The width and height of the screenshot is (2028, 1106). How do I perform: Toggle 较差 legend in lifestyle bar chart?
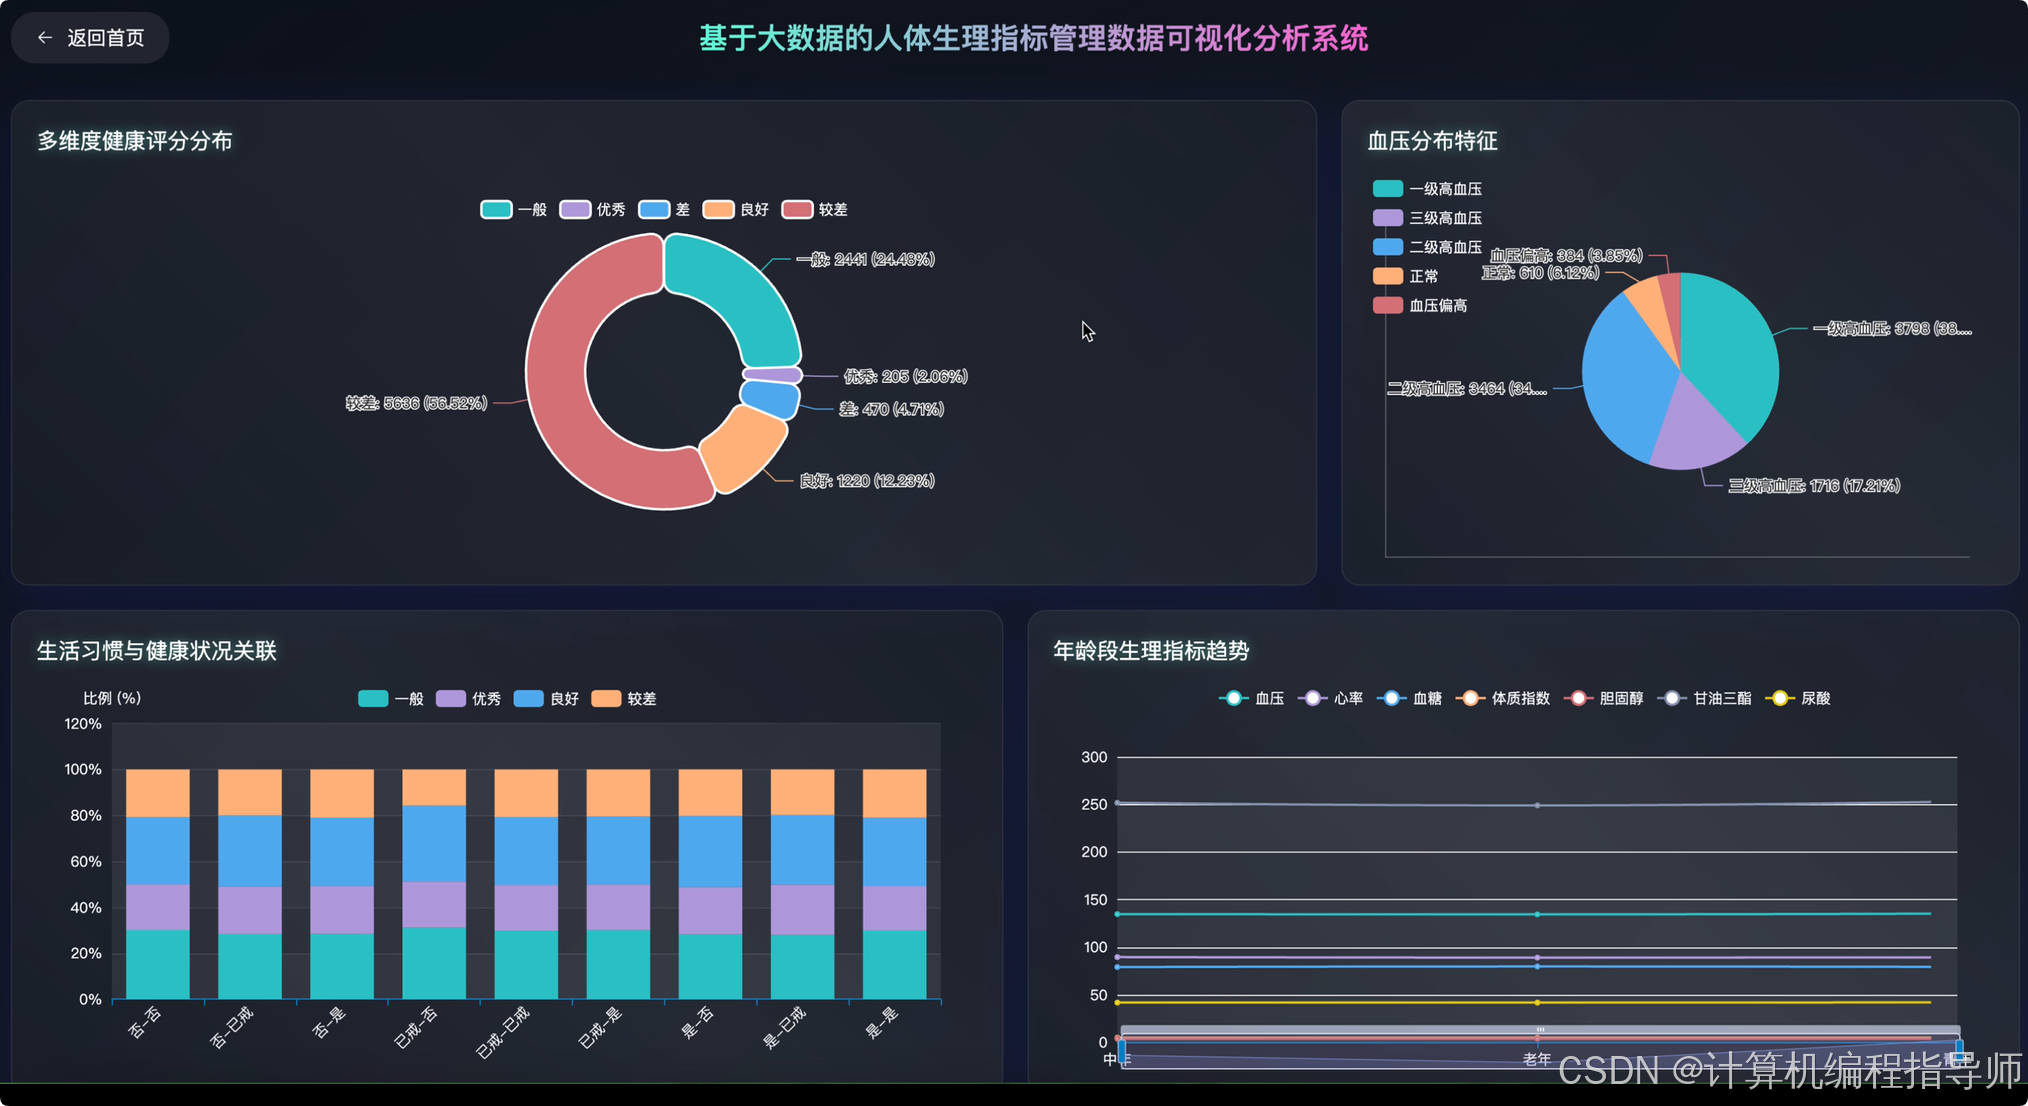coord(624,698)
